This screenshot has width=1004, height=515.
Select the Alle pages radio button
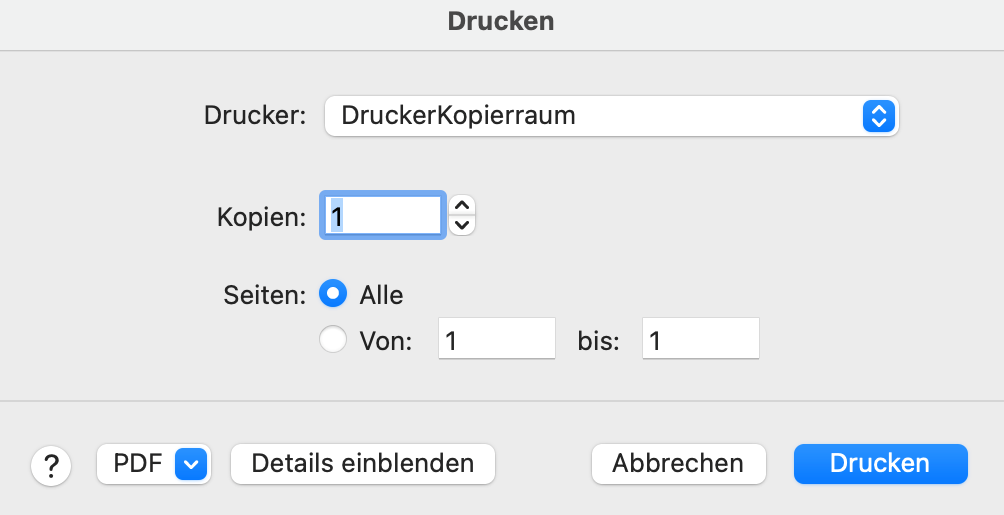[x=333, y=294]
